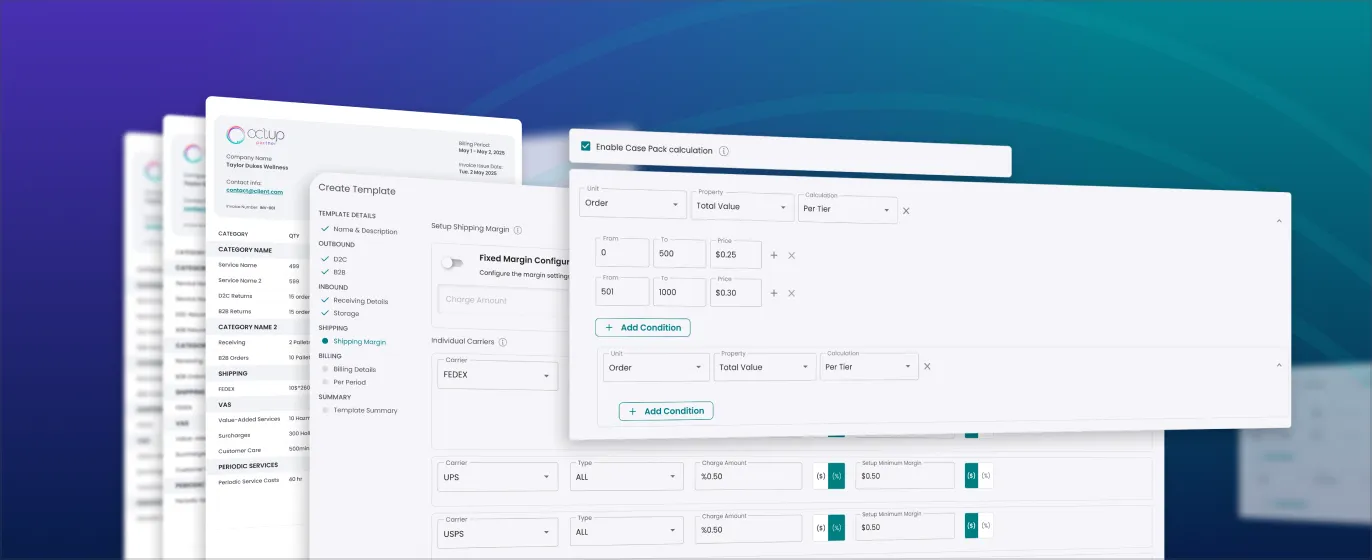Select (%) for USPS charge amount
The width and height of the screenshot is (1372, 560).
[837, 529]
